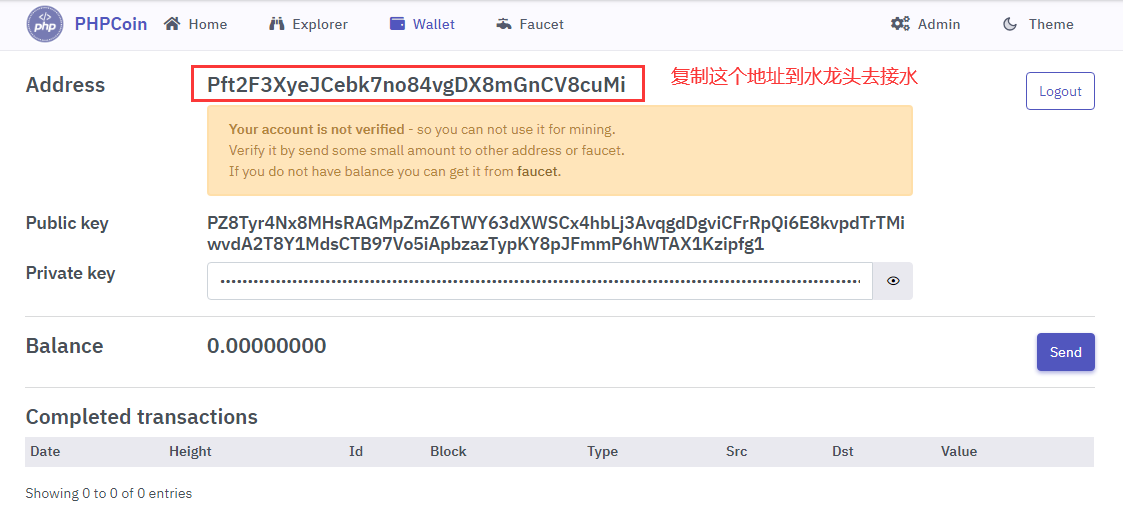This screenshot has width=1123, height=527.
Task: Follow the faucet link in warning
Action: click(538, 171)
